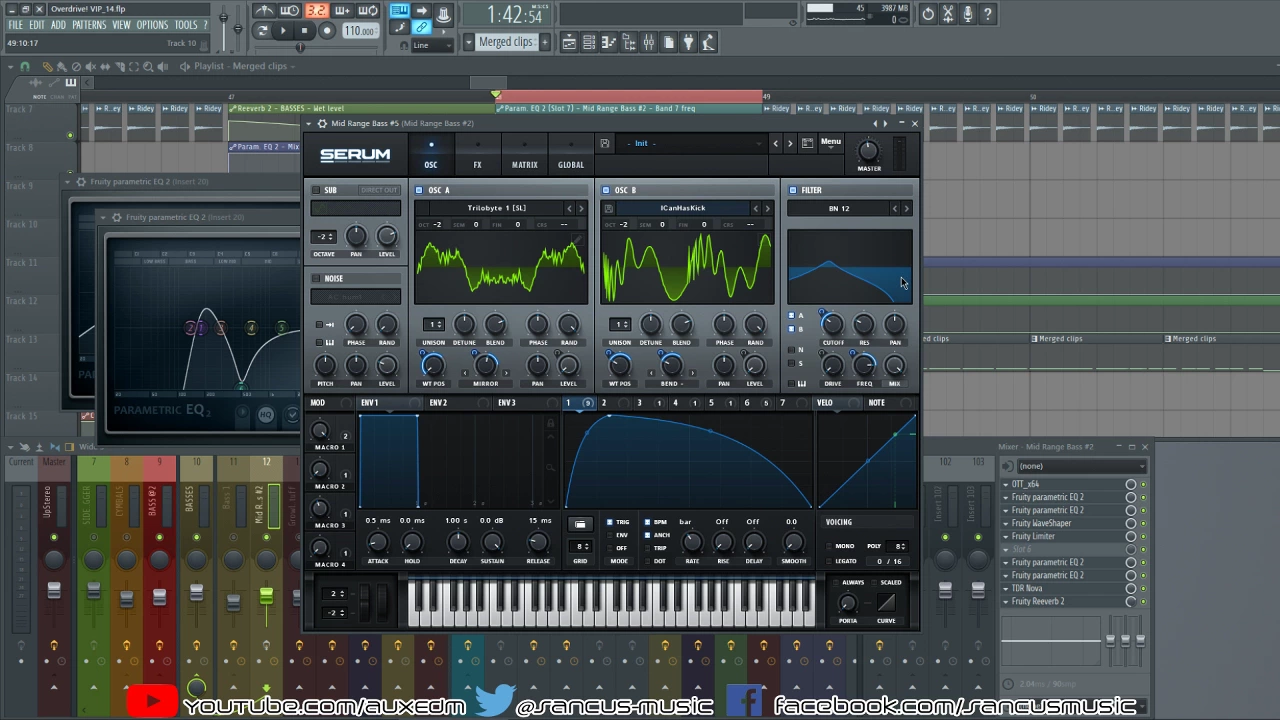Select Serum's MATRIX tab

524,156
